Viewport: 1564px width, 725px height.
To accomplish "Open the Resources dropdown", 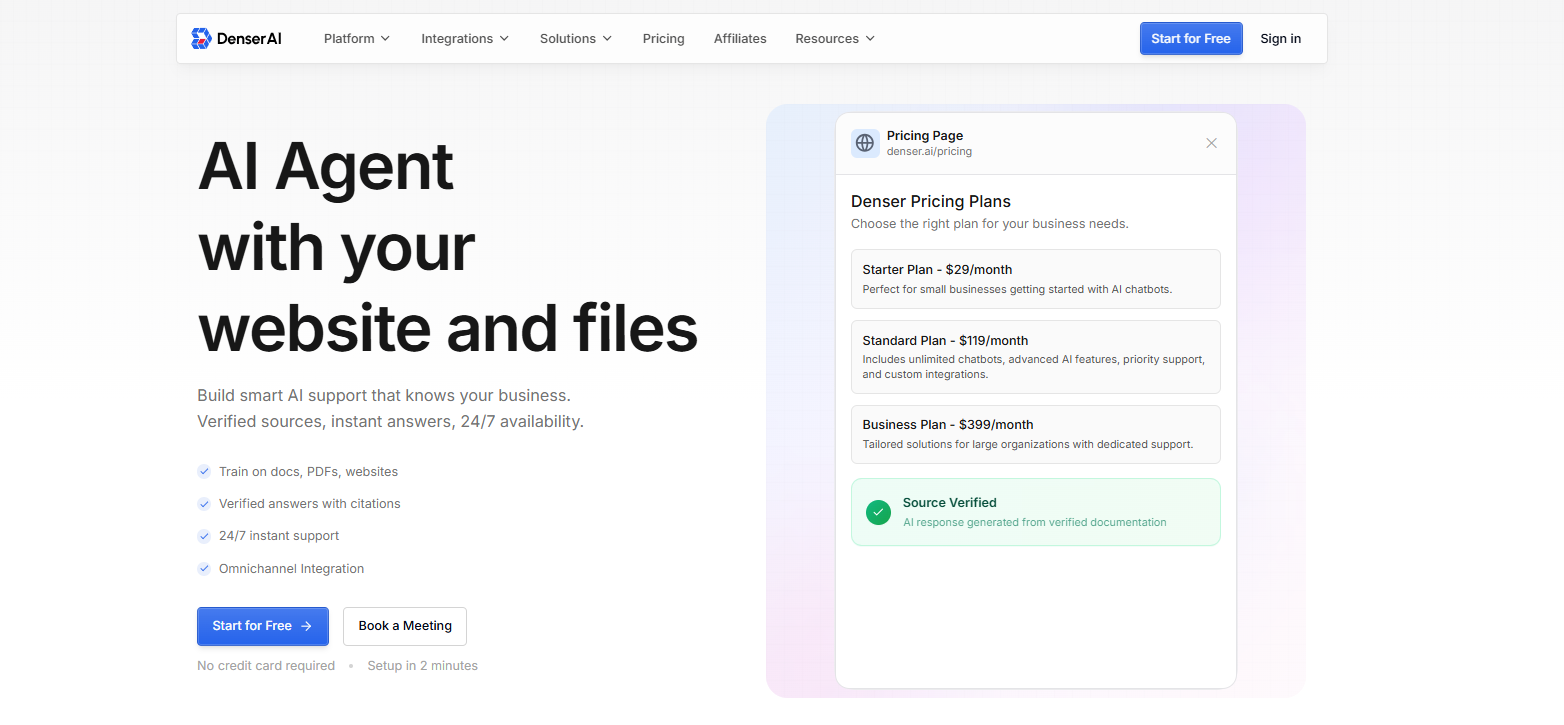I will pyautogui.click(x=834, y=39).
